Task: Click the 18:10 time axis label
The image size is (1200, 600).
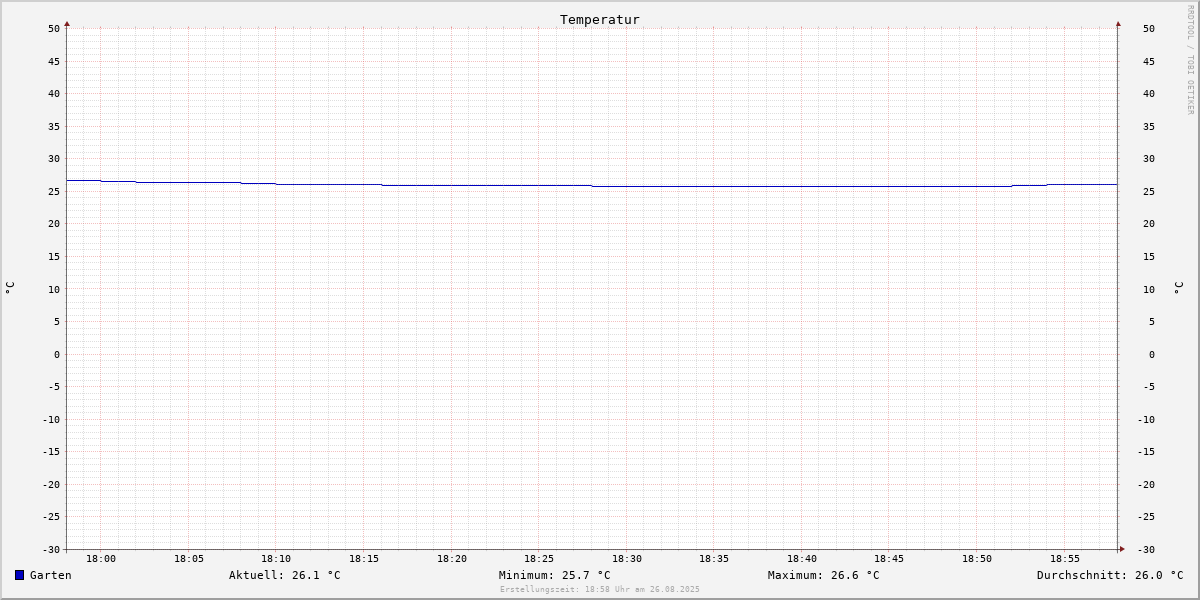Action: tap(276, 559)
